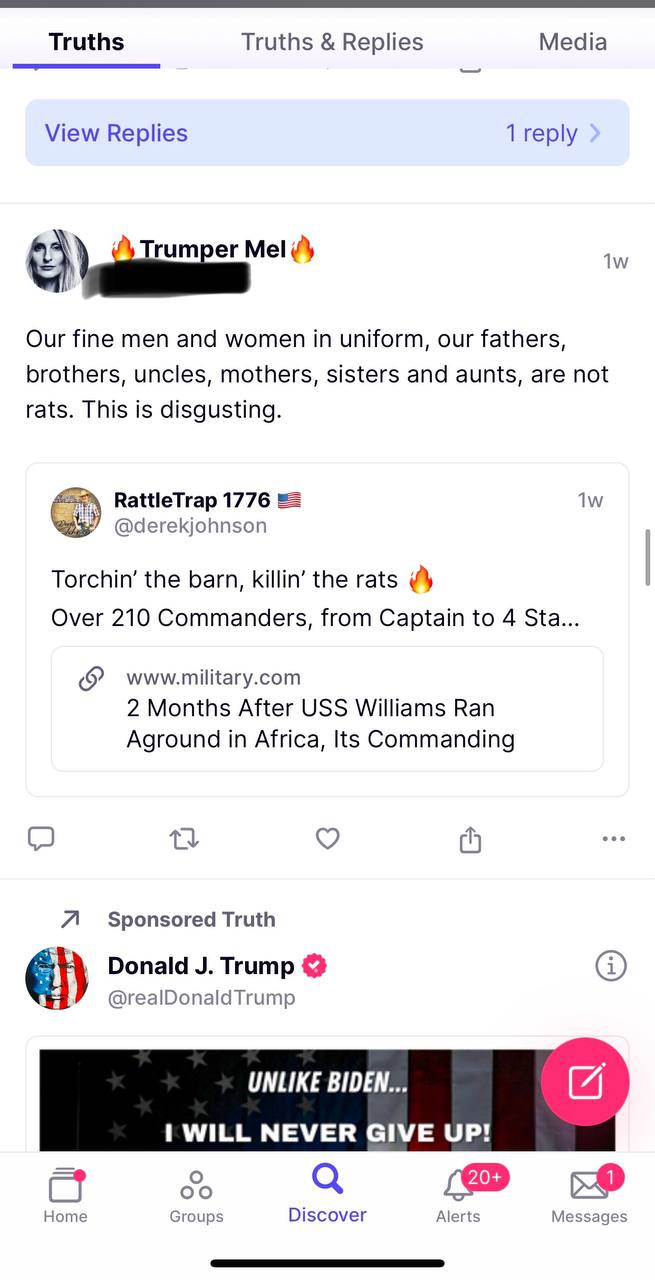Like the post with heart icon
This screenshot has width=655, height=1280.
(327, 840)
